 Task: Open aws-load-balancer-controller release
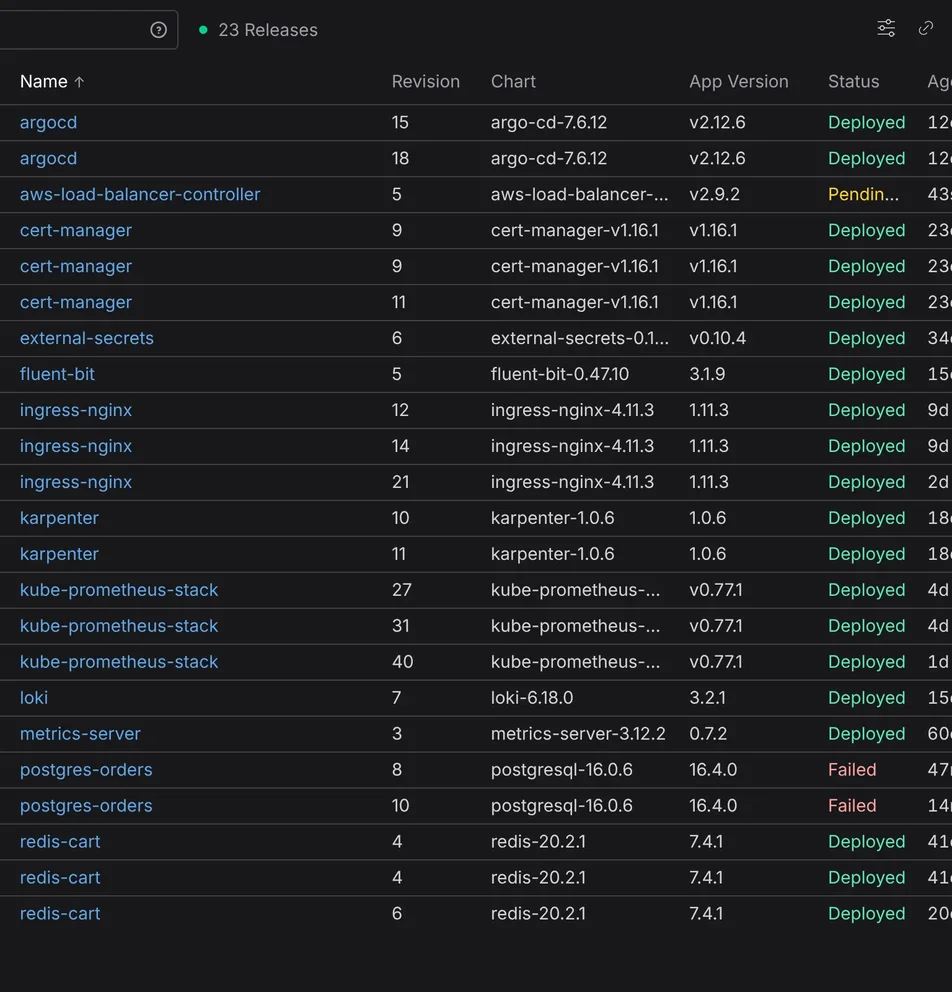point(140,194)
